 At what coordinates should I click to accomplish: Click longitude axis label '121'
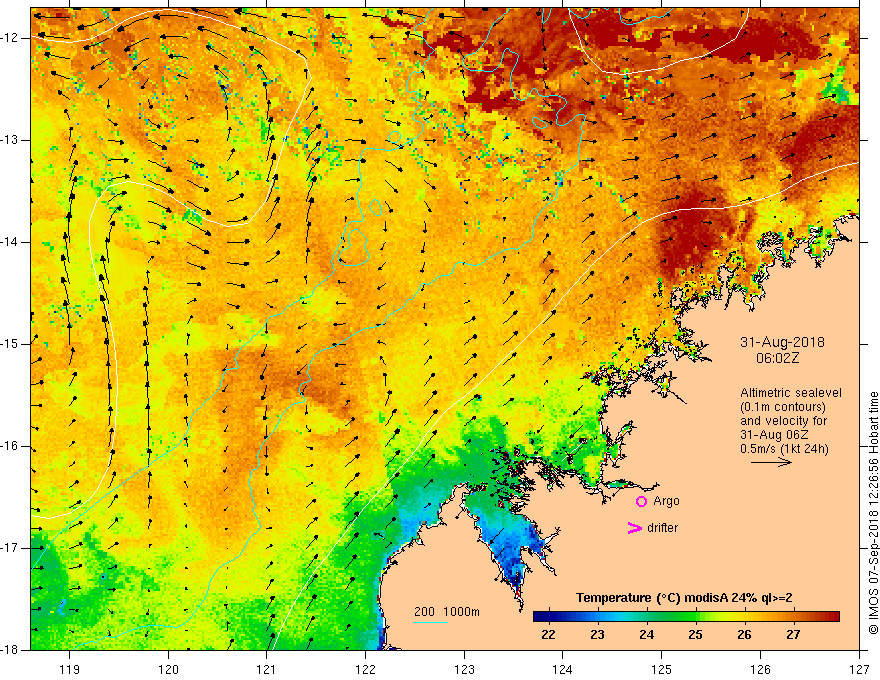coord(267,670)
